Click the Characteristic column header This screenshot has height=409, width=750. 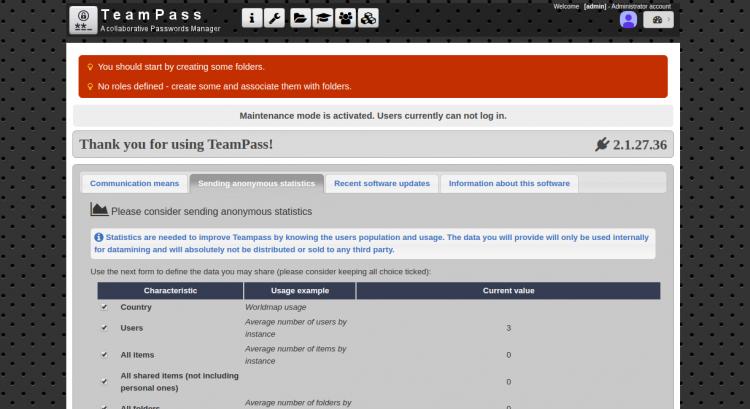[x=170, y=291]
